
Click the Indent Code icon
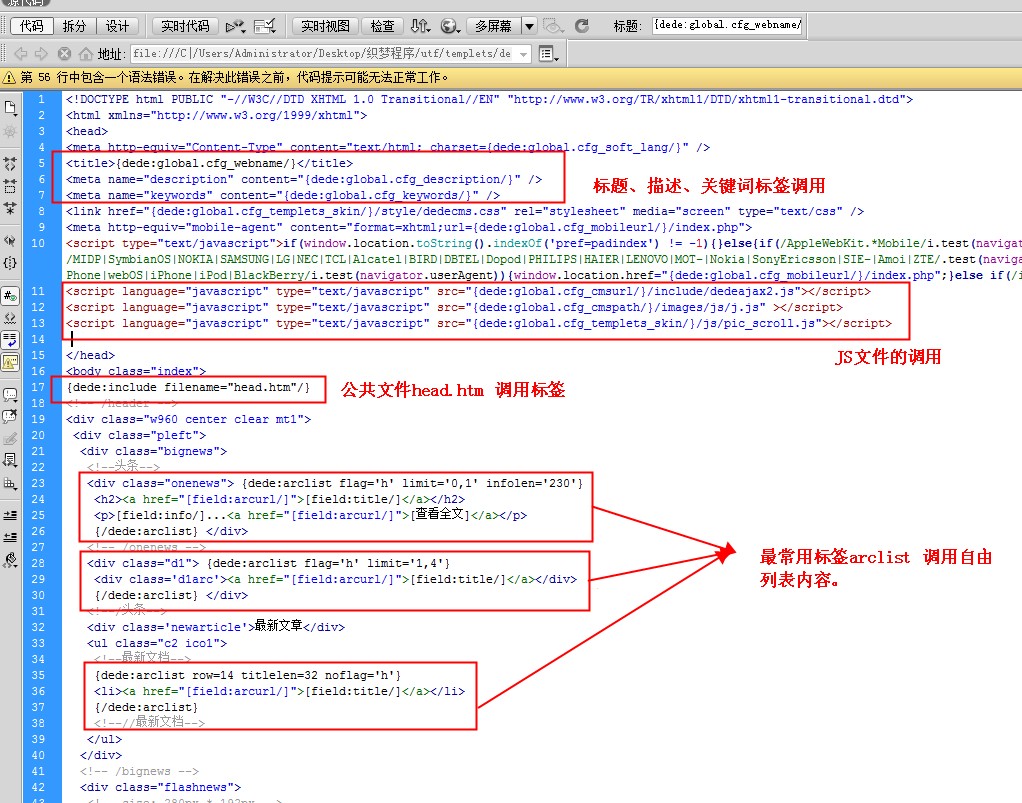tap(10, 514)
